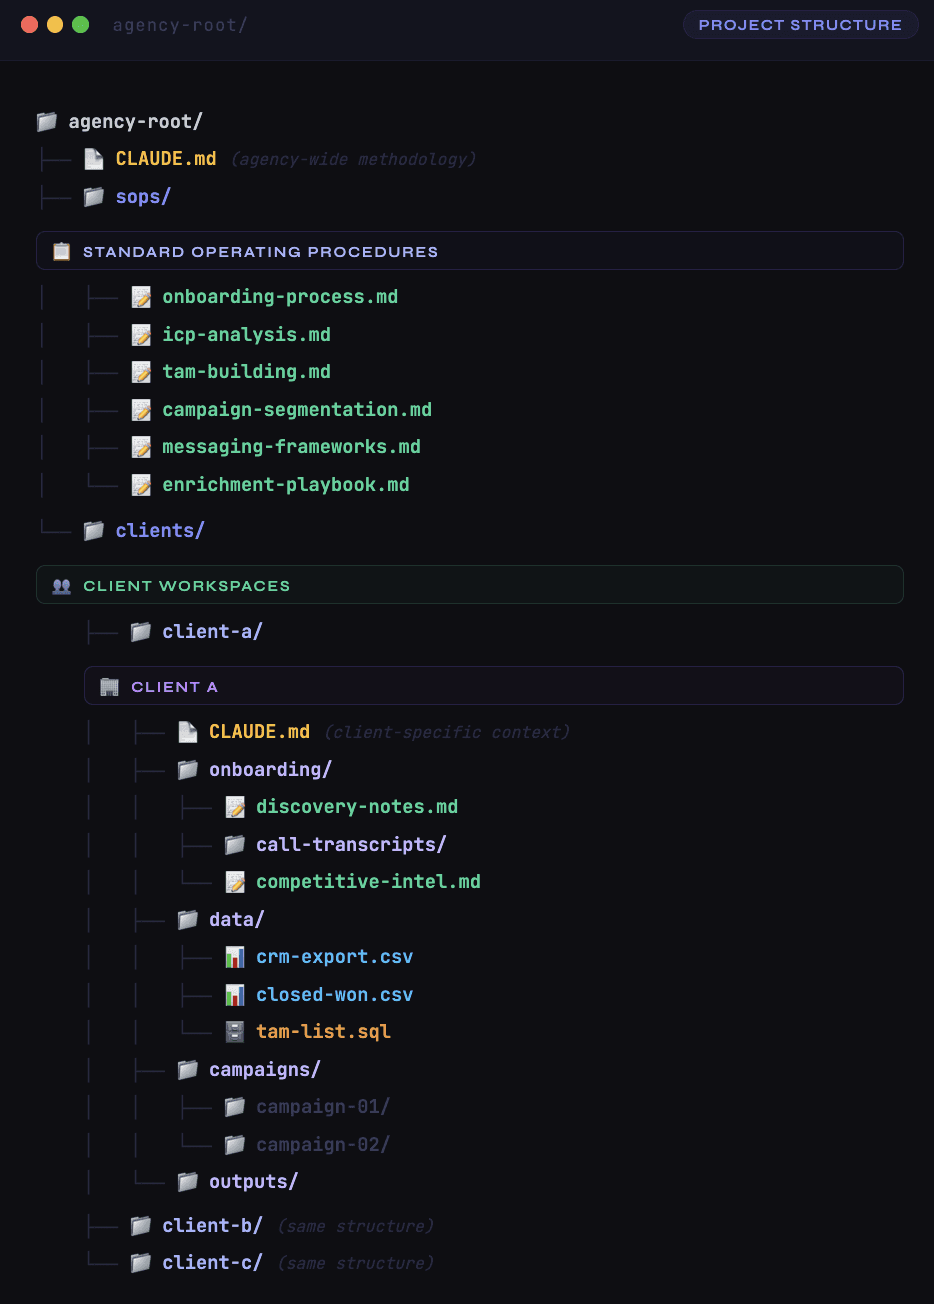The height and width of the screenshot is (1304, 934).
Task: Click the building icon on the Client A banner
Action: coord(108,686)
